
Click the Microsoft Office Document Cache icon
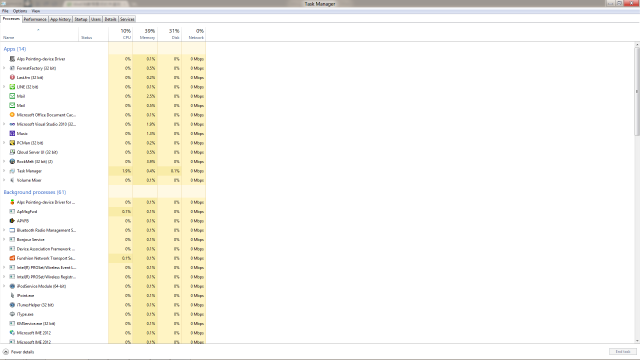pyautogui.click(x=12, y=115)
